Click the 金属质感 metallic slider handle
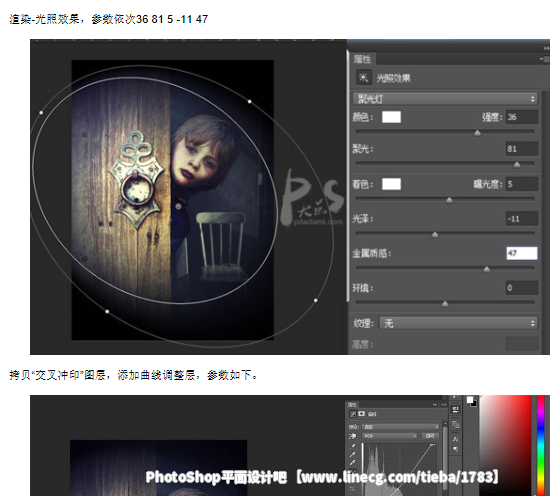Image resolution: width=554 pixels, height=496 pixels. pos(487,270)
